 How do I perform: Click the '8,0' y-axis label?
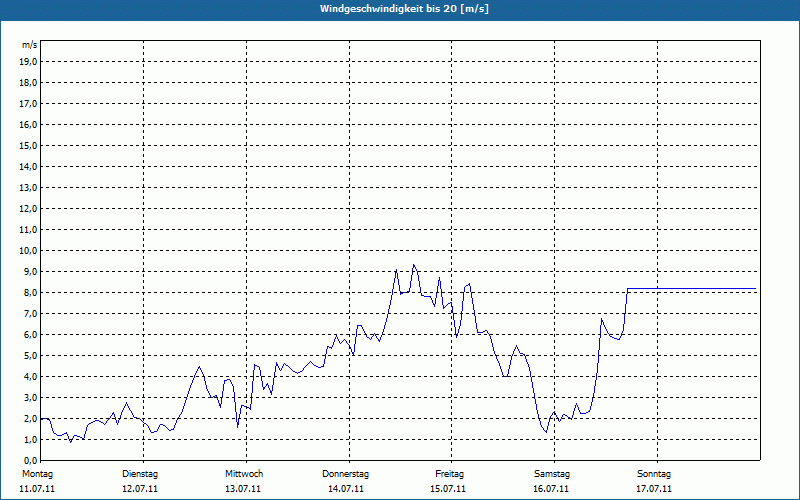tap(30, 292)
